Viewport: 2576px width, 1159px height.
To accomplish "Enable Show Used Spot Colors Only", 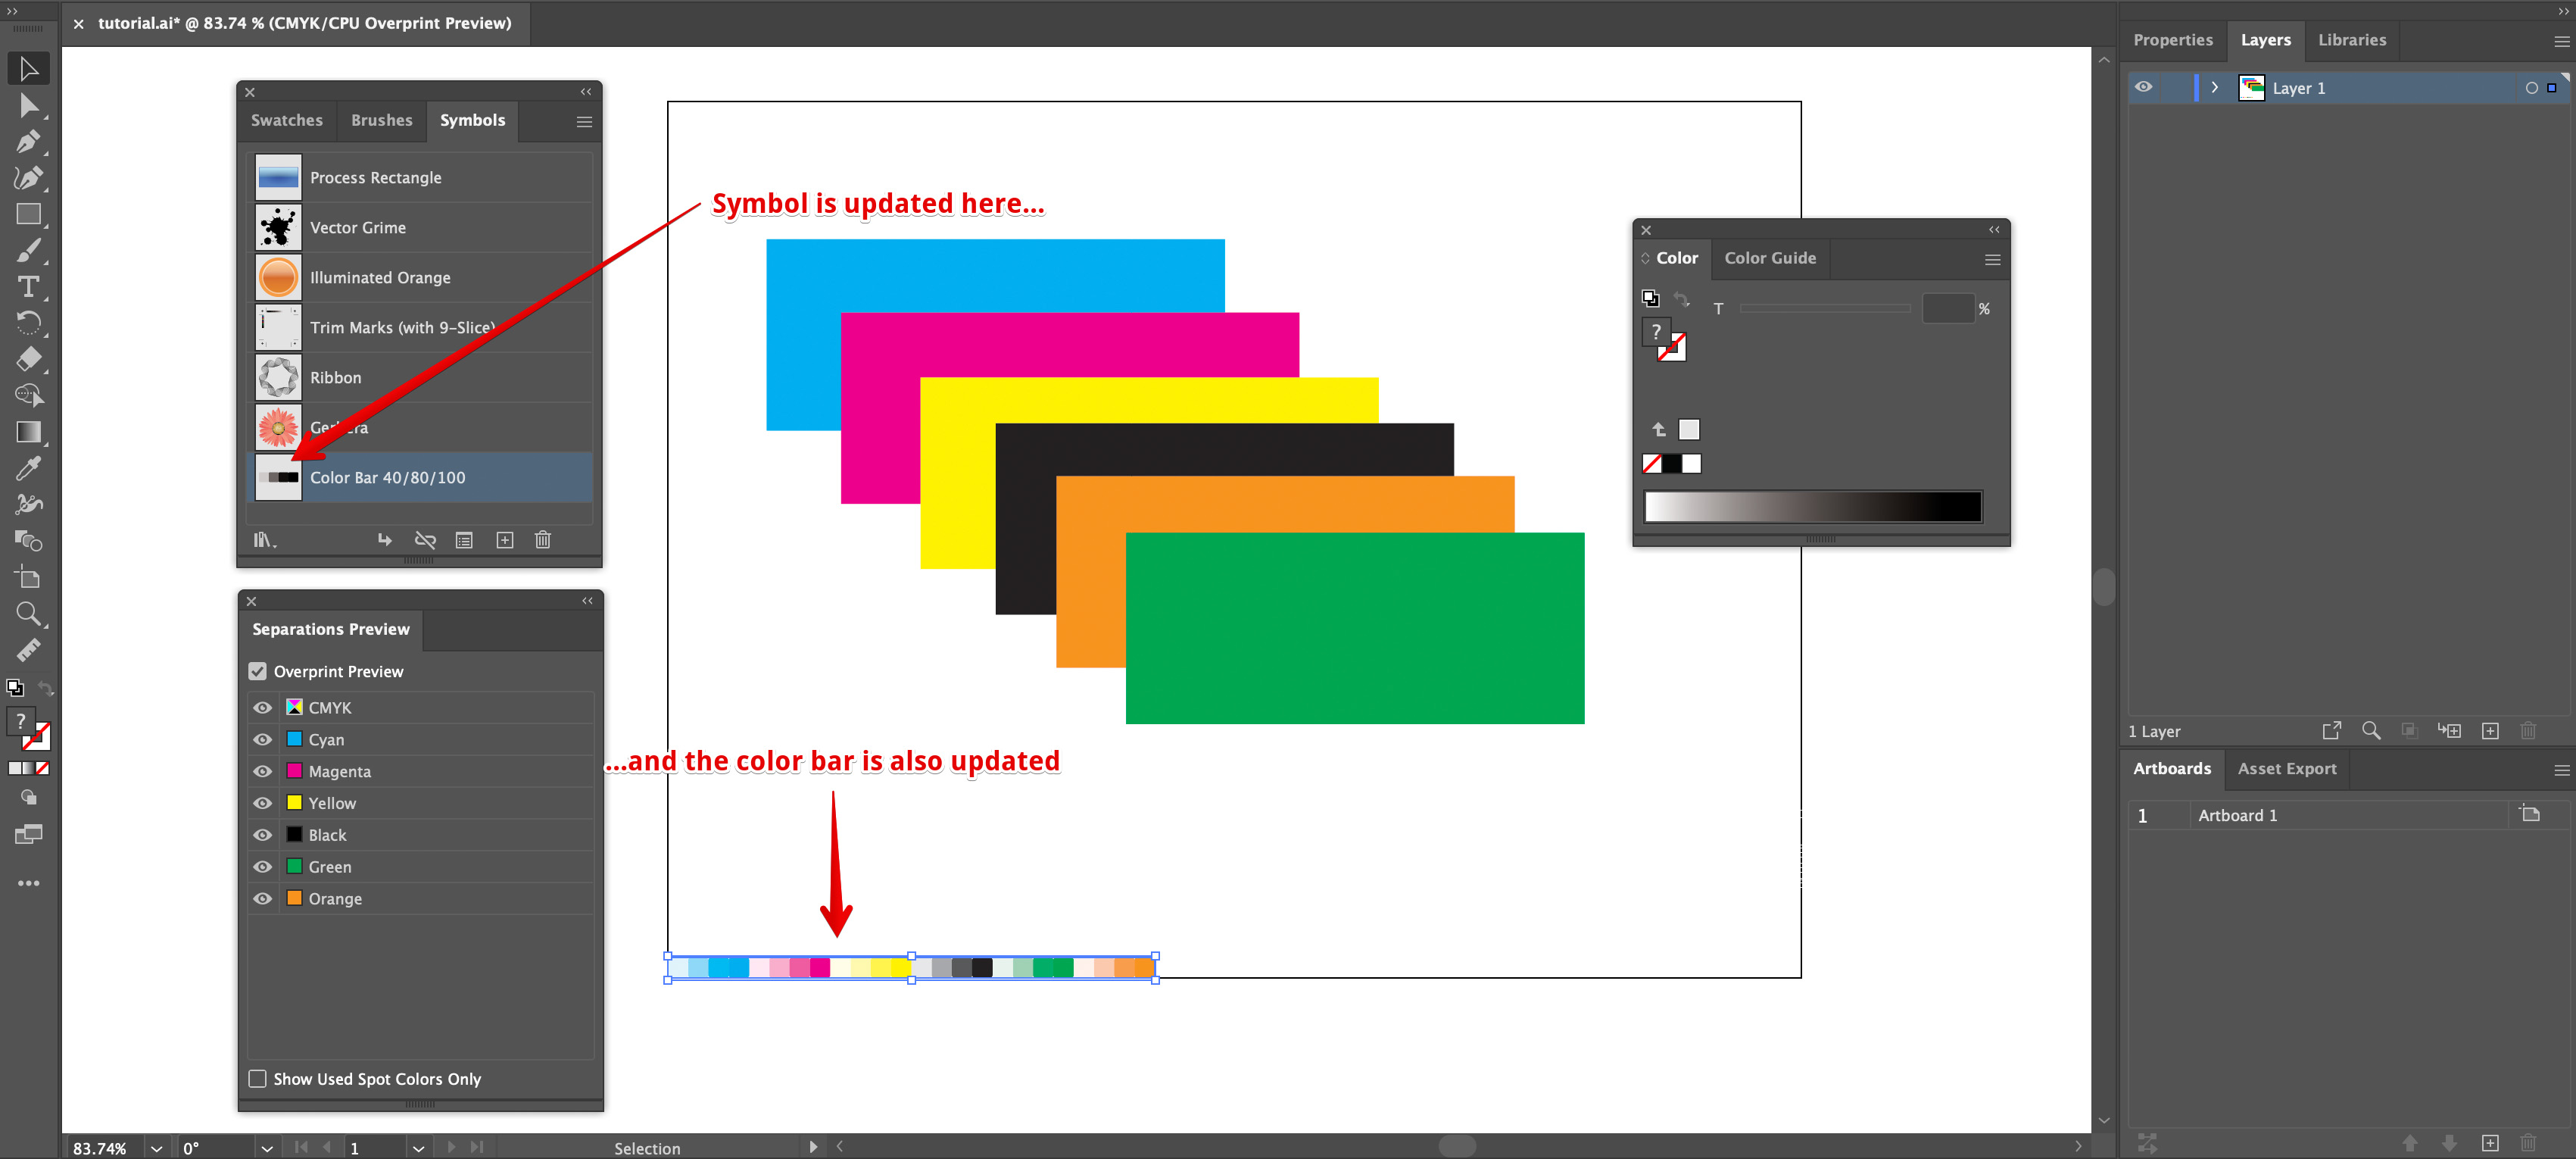I will coord(257,1079).
